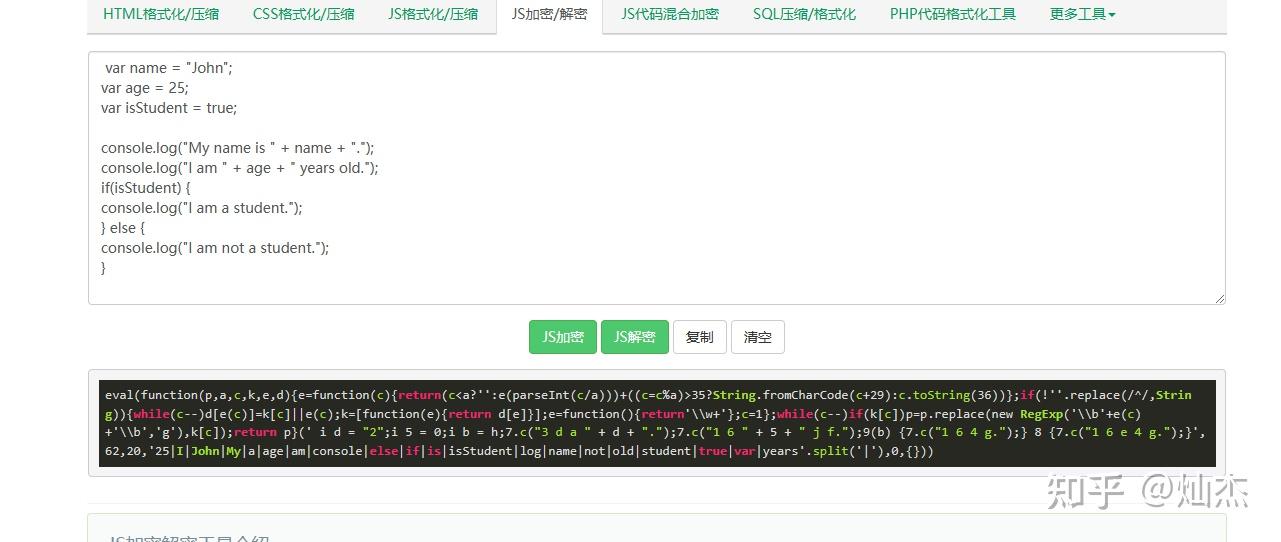Click the line 'var isStudent = true;'
The height and width of the screenshot is (542, 1281).
pos(169,108)
